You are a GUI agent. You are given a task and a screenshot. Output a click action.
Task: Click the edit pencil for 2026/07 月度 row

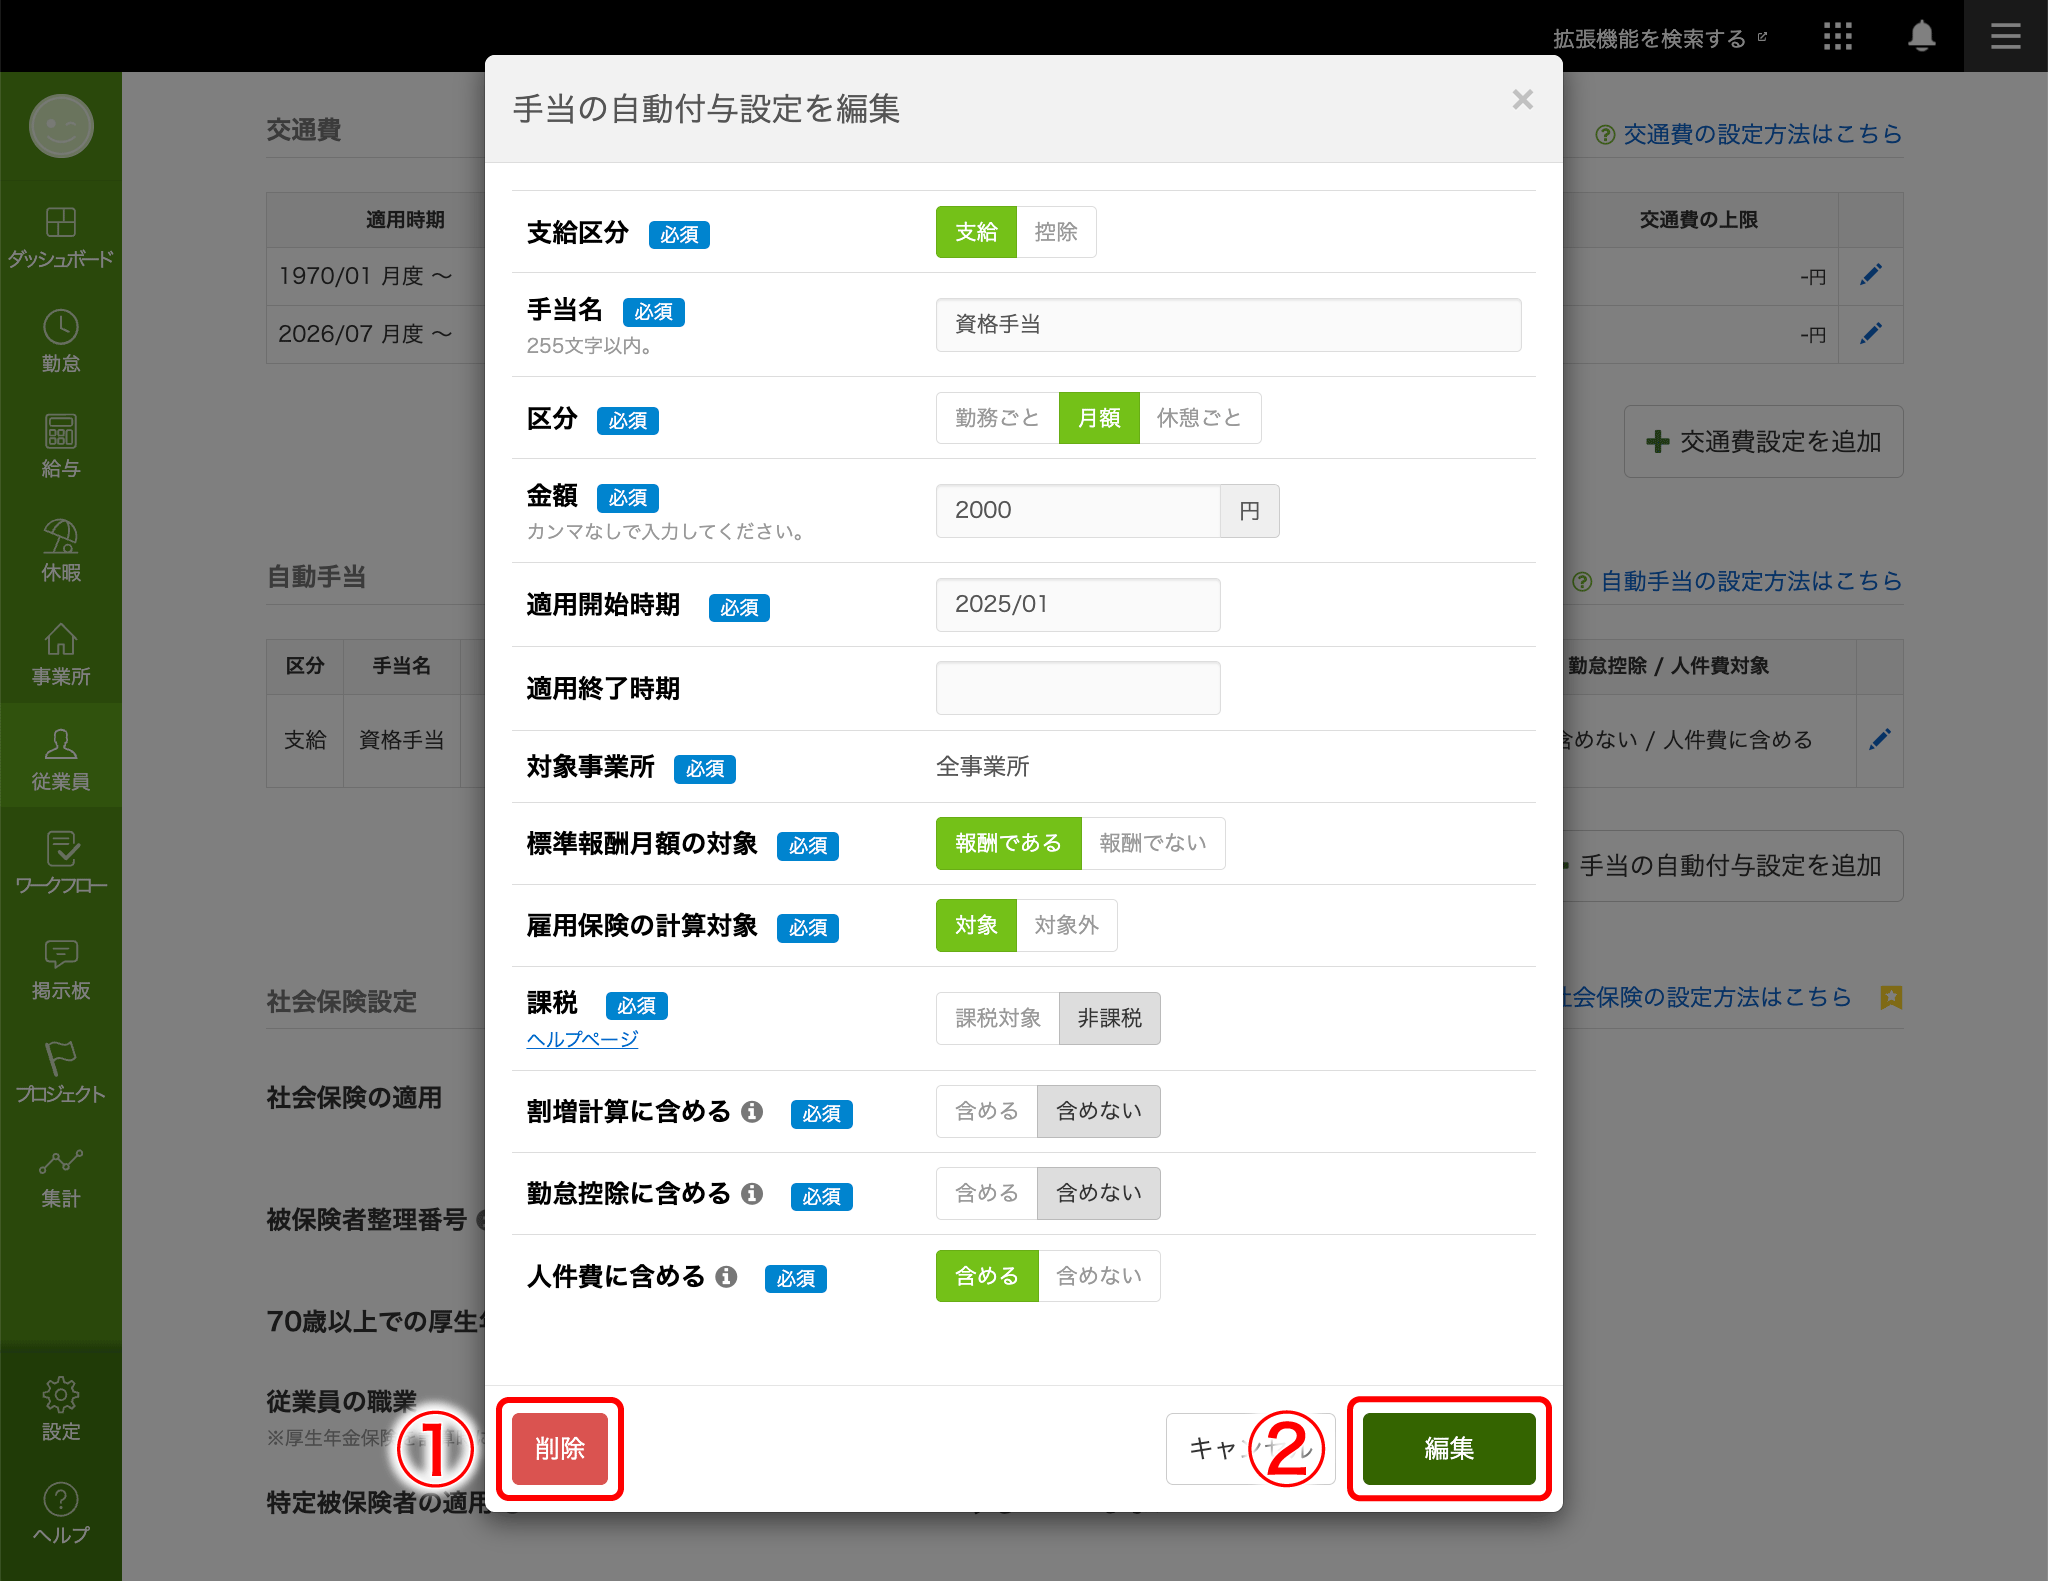[x=1870, y=333]
